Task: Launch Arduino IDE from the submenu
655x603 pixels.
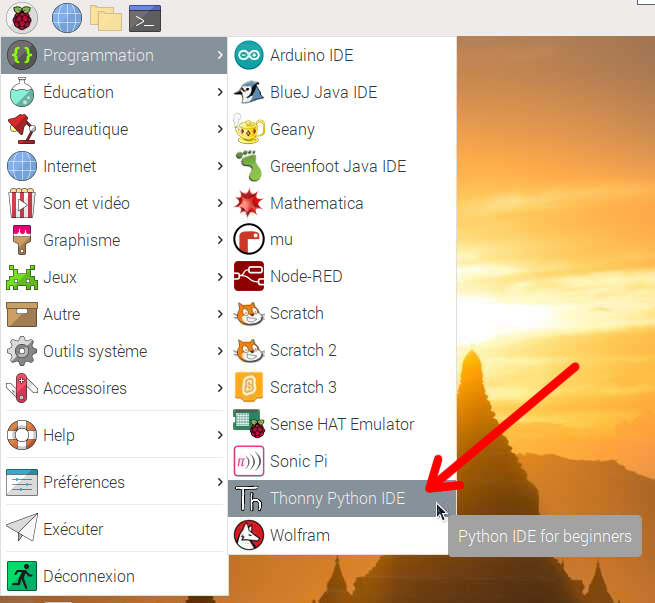Action: 342,55
